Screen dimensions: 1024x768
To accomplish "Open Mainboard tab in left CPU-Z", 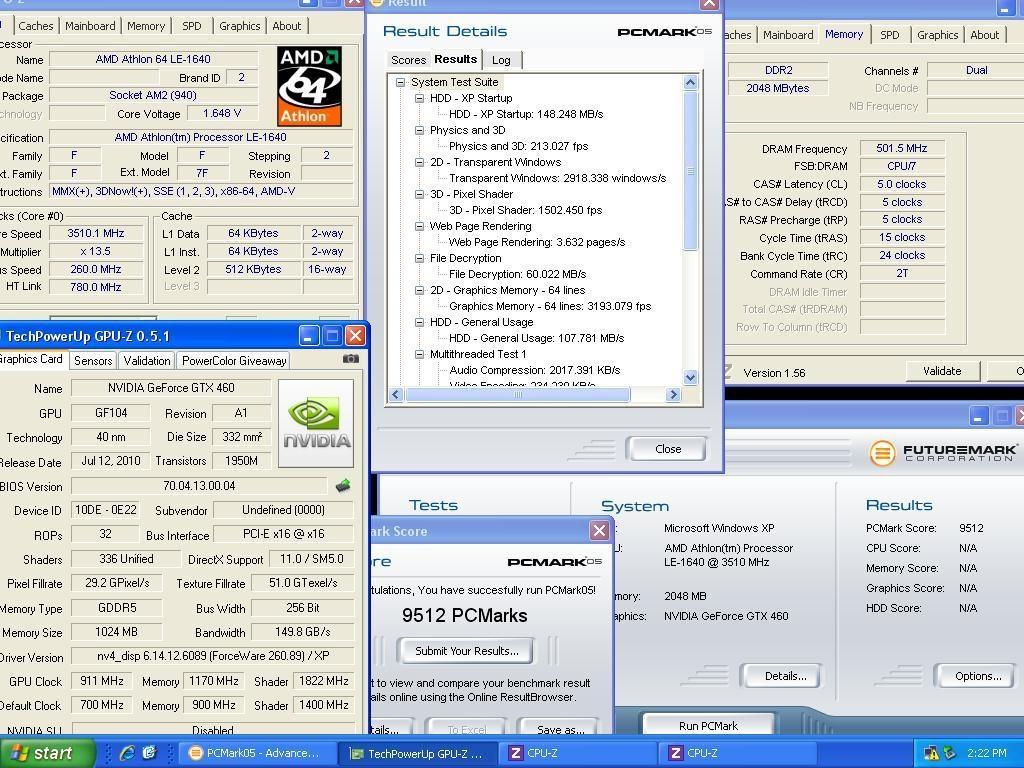I will [x=90, y=26].
